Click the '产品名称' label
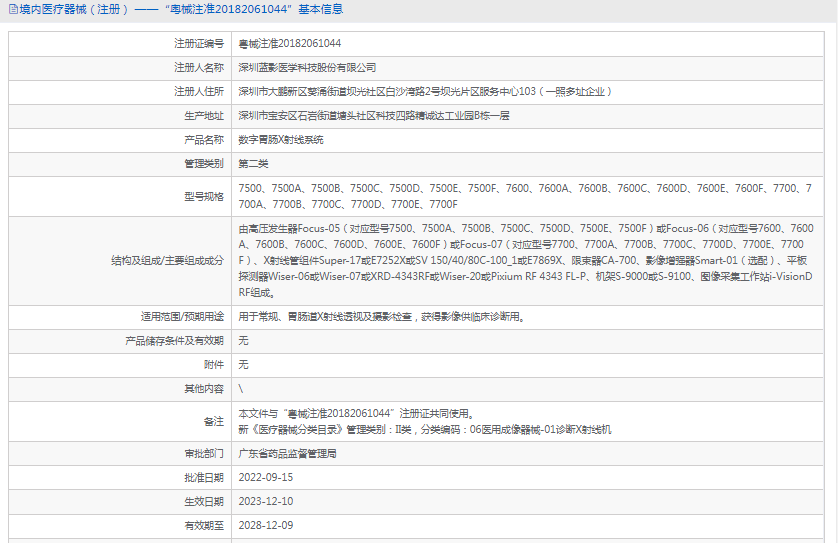 (x=204, y=140)
